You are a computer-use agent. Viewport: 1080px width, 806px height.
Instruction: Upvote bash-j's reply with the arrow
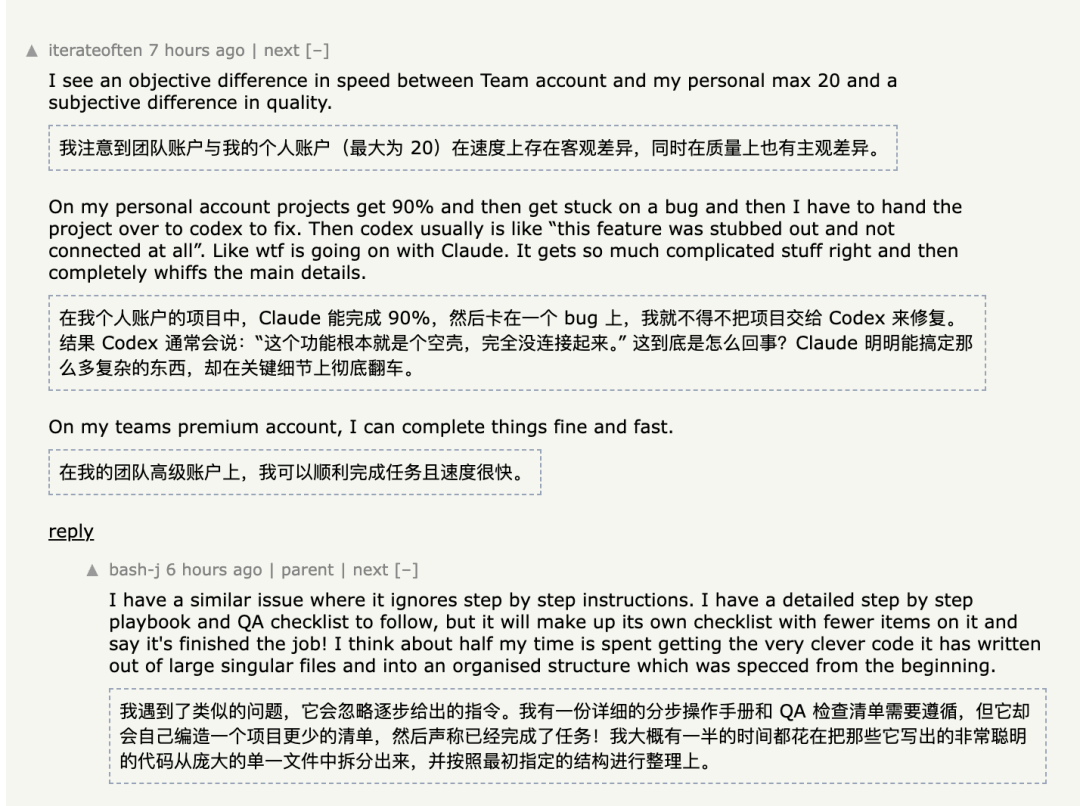tap(93, 570)
